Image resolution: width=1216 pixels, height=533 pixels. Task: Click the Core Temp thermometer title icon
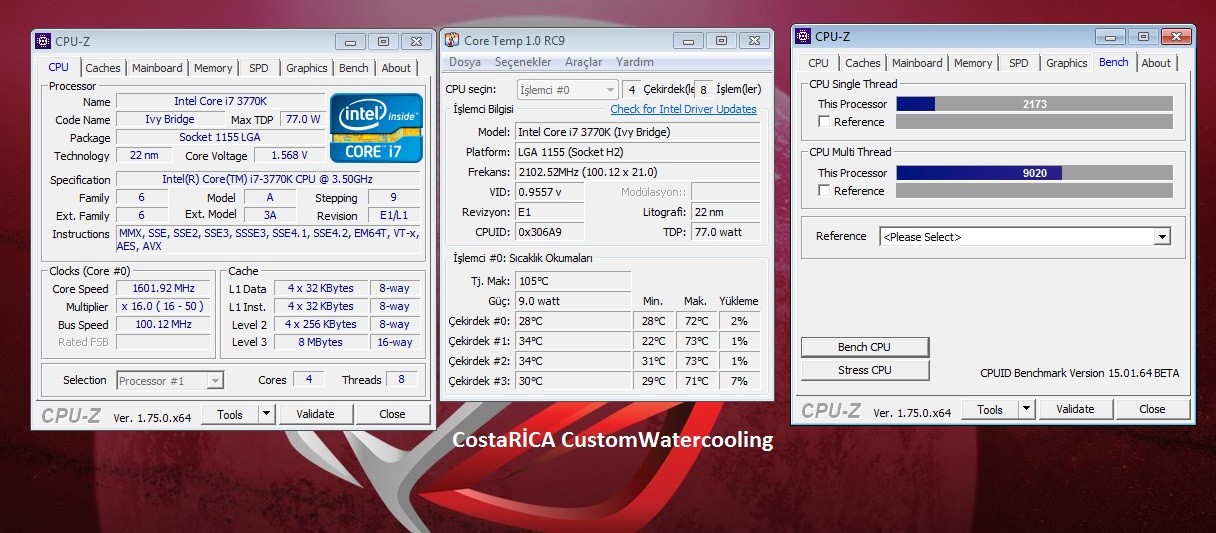[x=452, y=40]
